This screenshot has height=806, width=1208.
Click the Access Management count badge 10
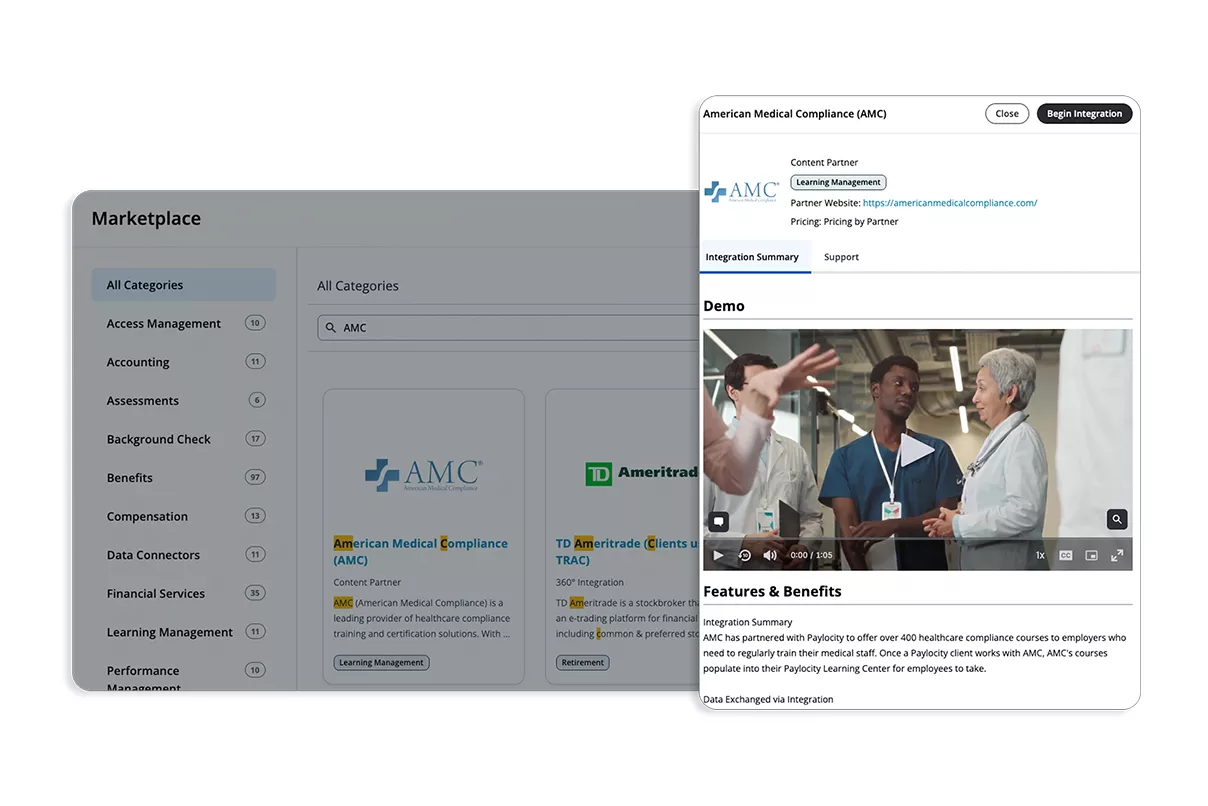(255, 323)
